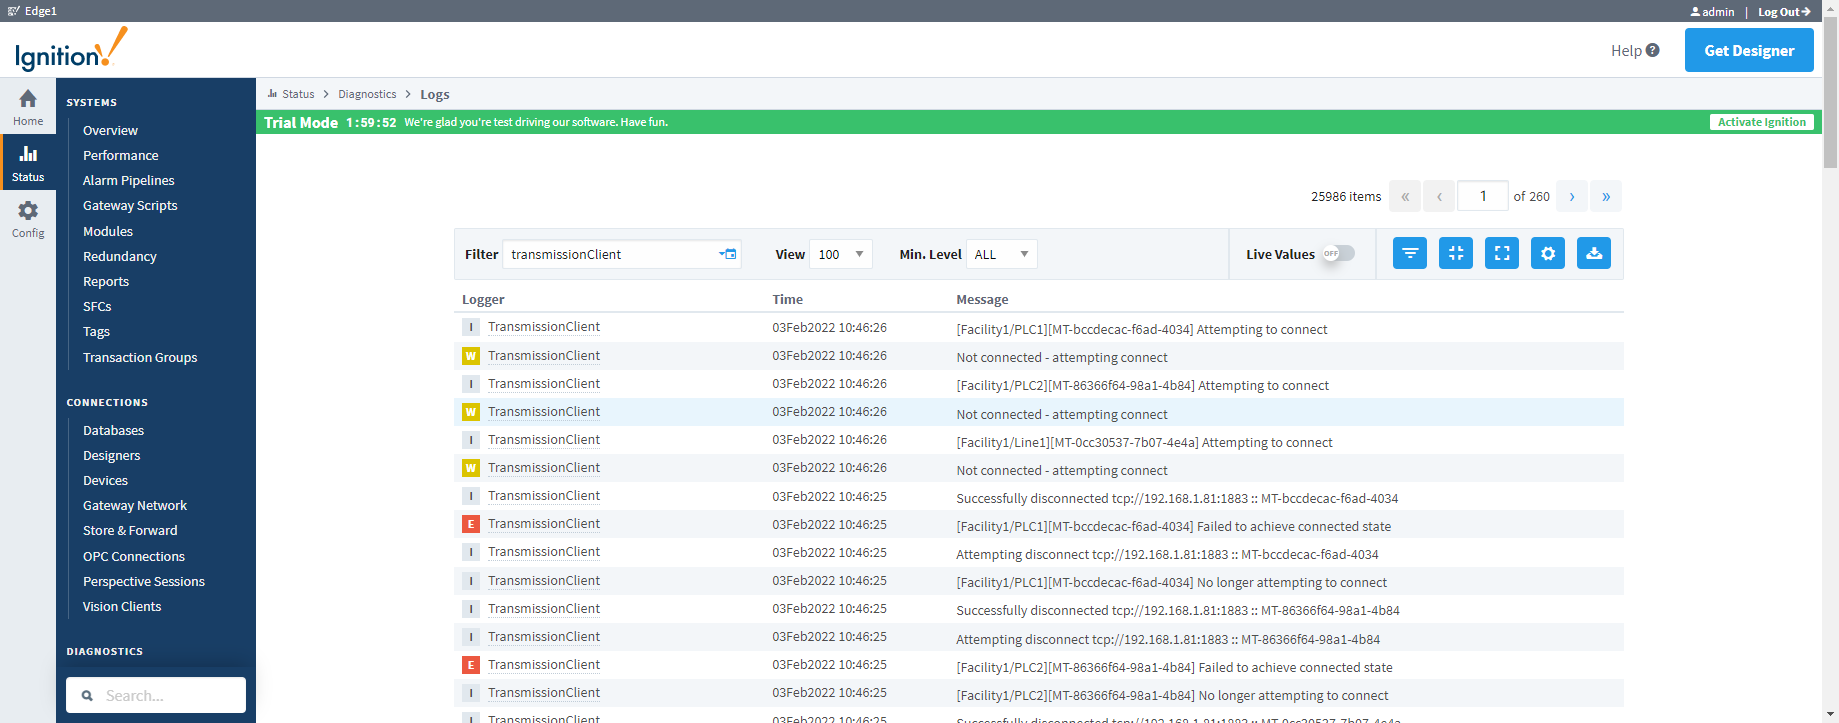Click the Status breadcrumb link
The width and height of the screenshot is (1839, 723).
click(298, 94)
